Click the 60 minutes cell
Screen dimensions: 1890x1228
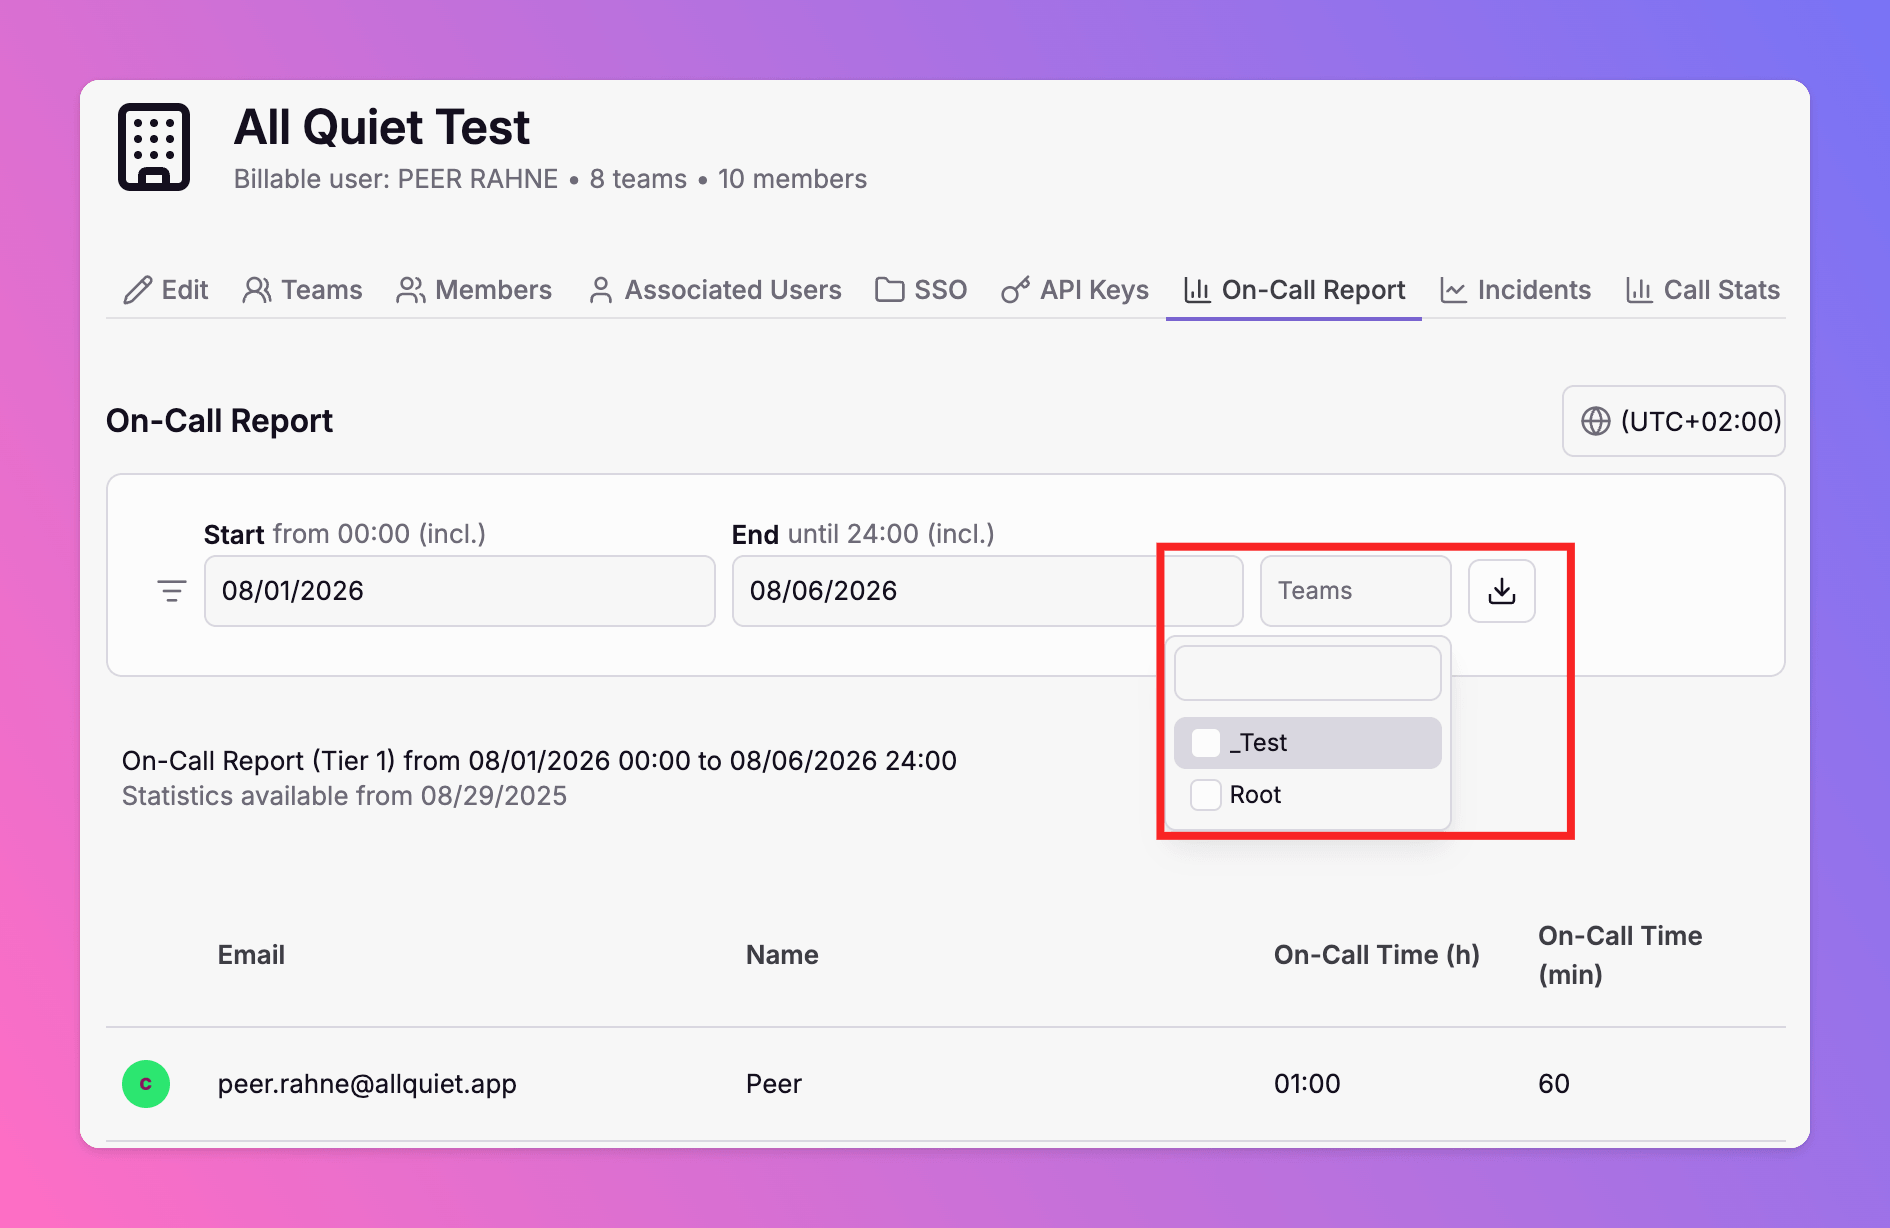pos(1554,1084)
